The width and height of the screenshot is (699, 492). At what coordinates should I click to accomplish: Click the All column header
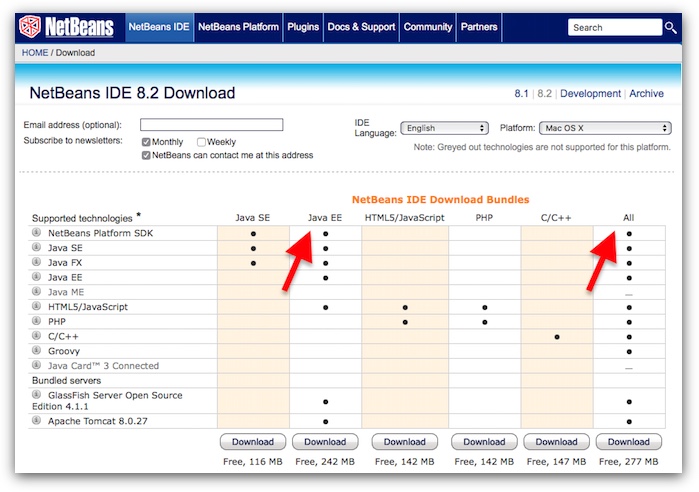[629, 217]
